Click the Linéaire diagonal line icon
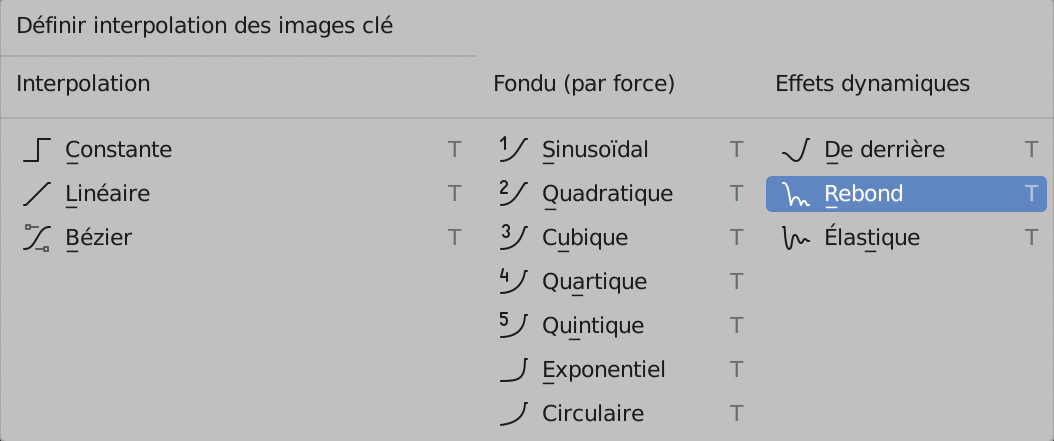1054x441 pixels. coord(37,194)
